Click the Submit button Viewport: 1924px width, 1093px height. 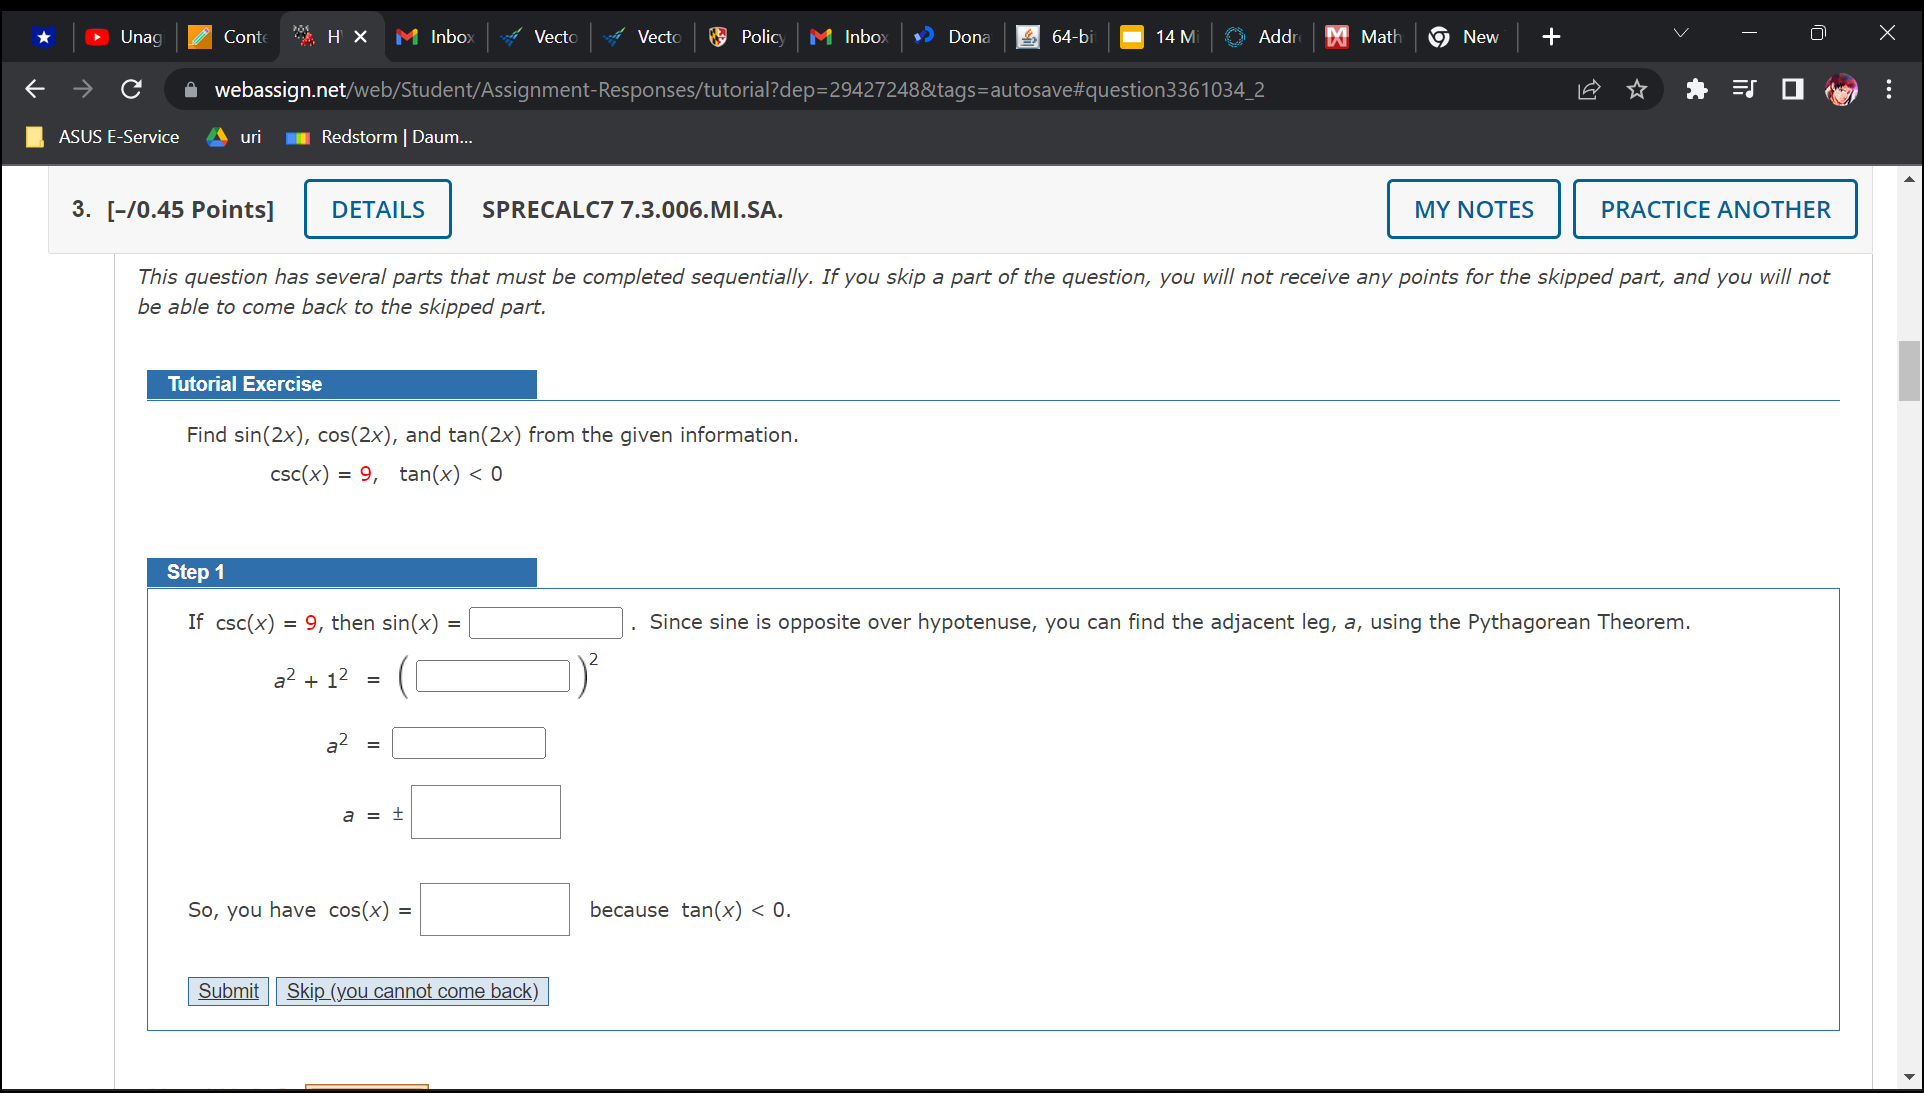pos(228,991)
